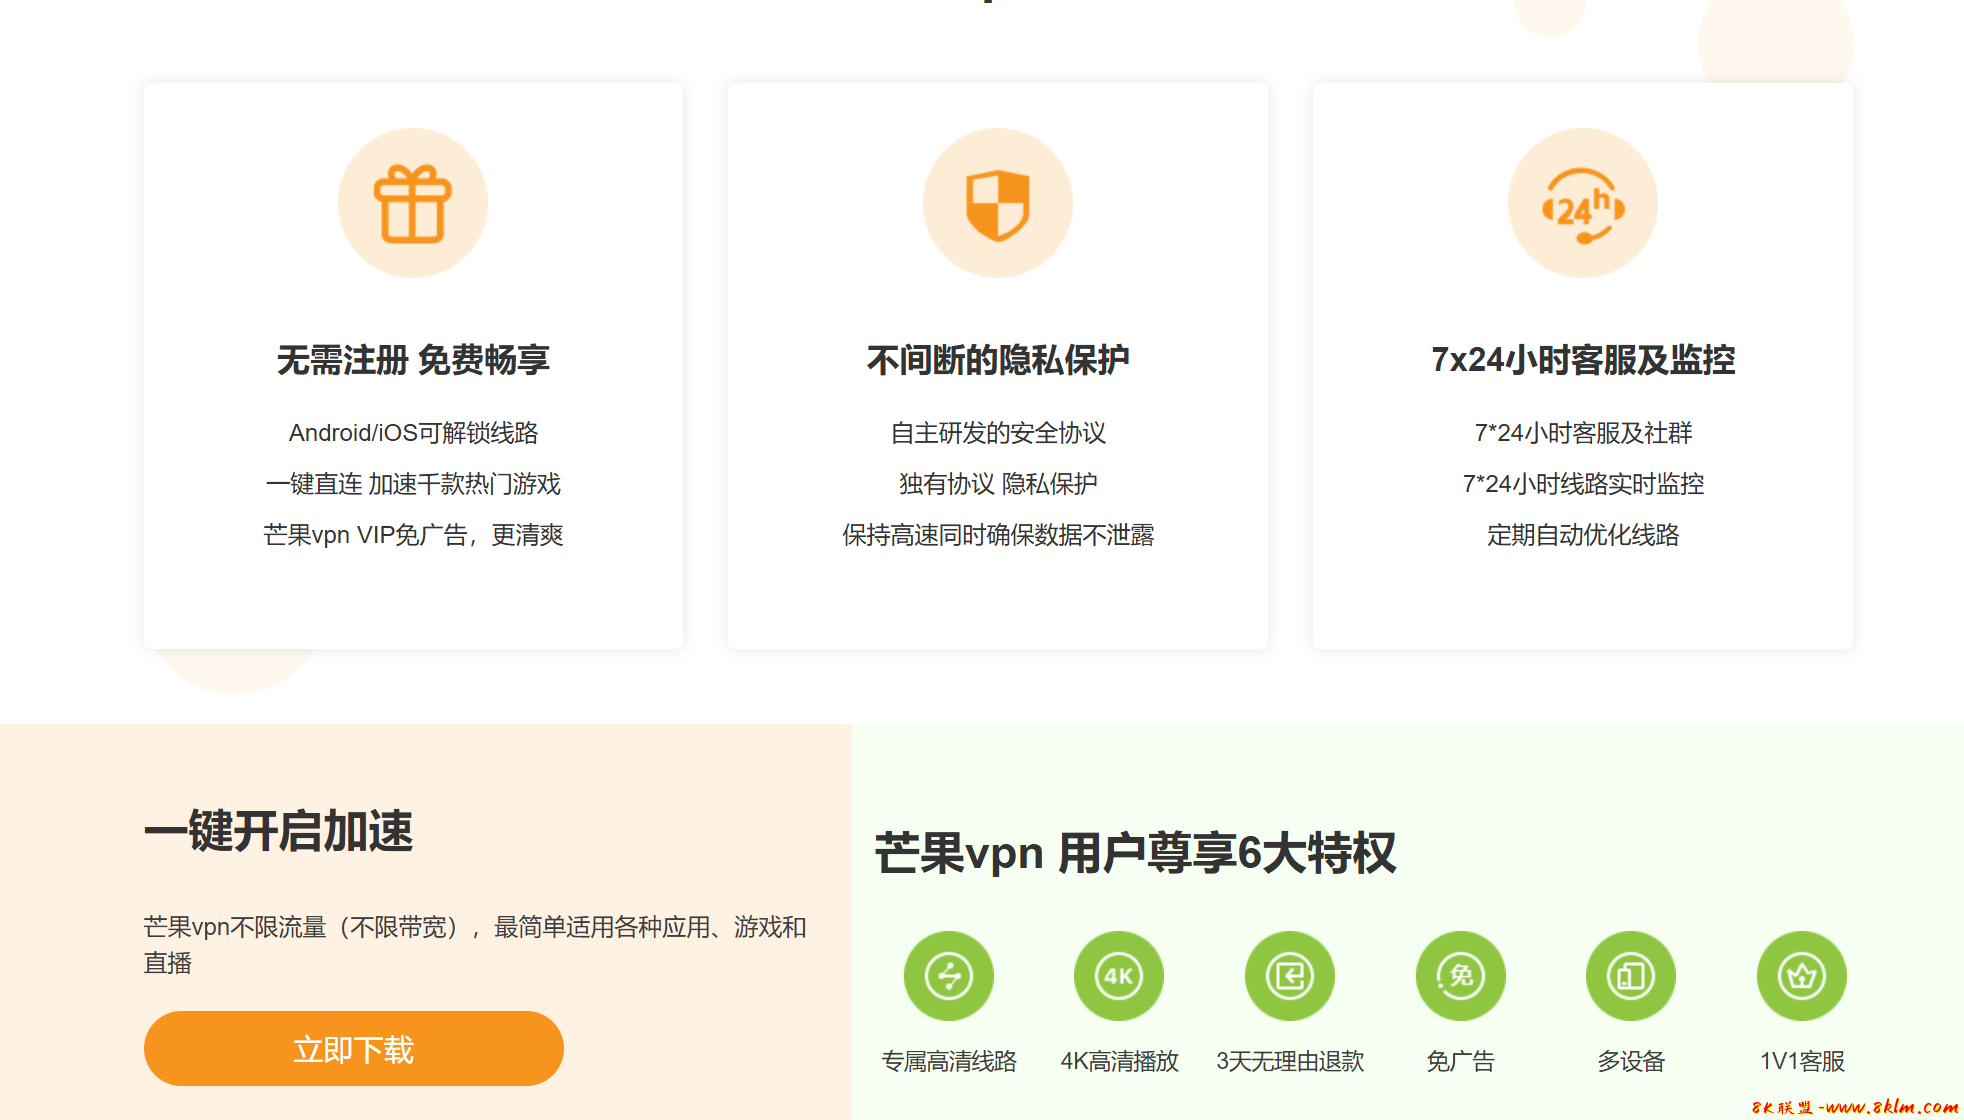Click the green 4K playback icon
Viewport: 1964px width, 1120px height.
point(1119,976)
